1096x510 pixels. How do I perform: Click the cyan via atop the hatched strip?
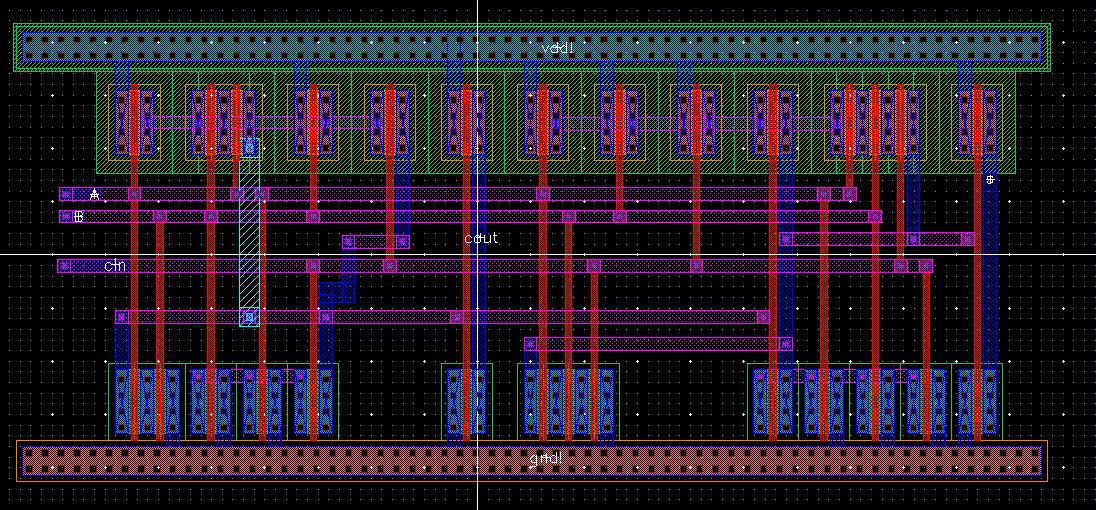coord(250,147)
